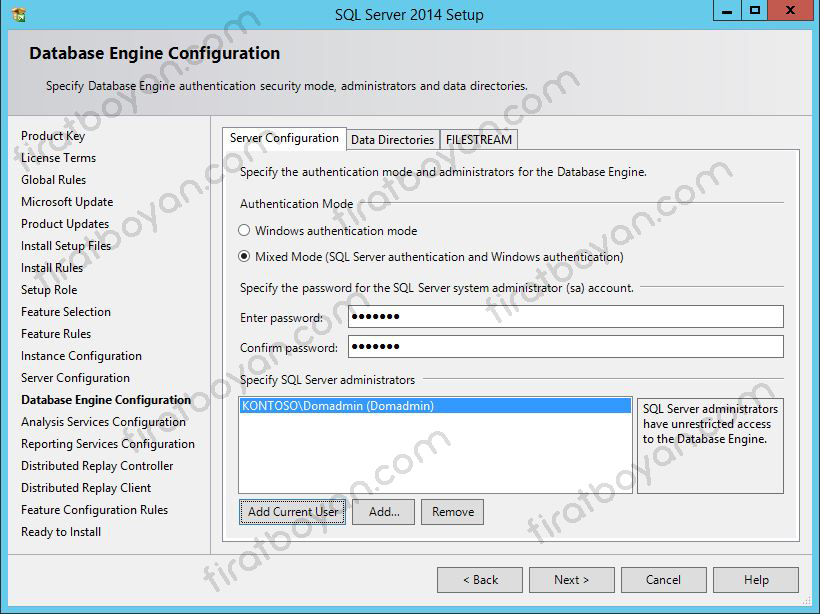This screenshot has height=614, width=820.
Task: Click Distributed Replay Controller step
Action: coord(97,465)
